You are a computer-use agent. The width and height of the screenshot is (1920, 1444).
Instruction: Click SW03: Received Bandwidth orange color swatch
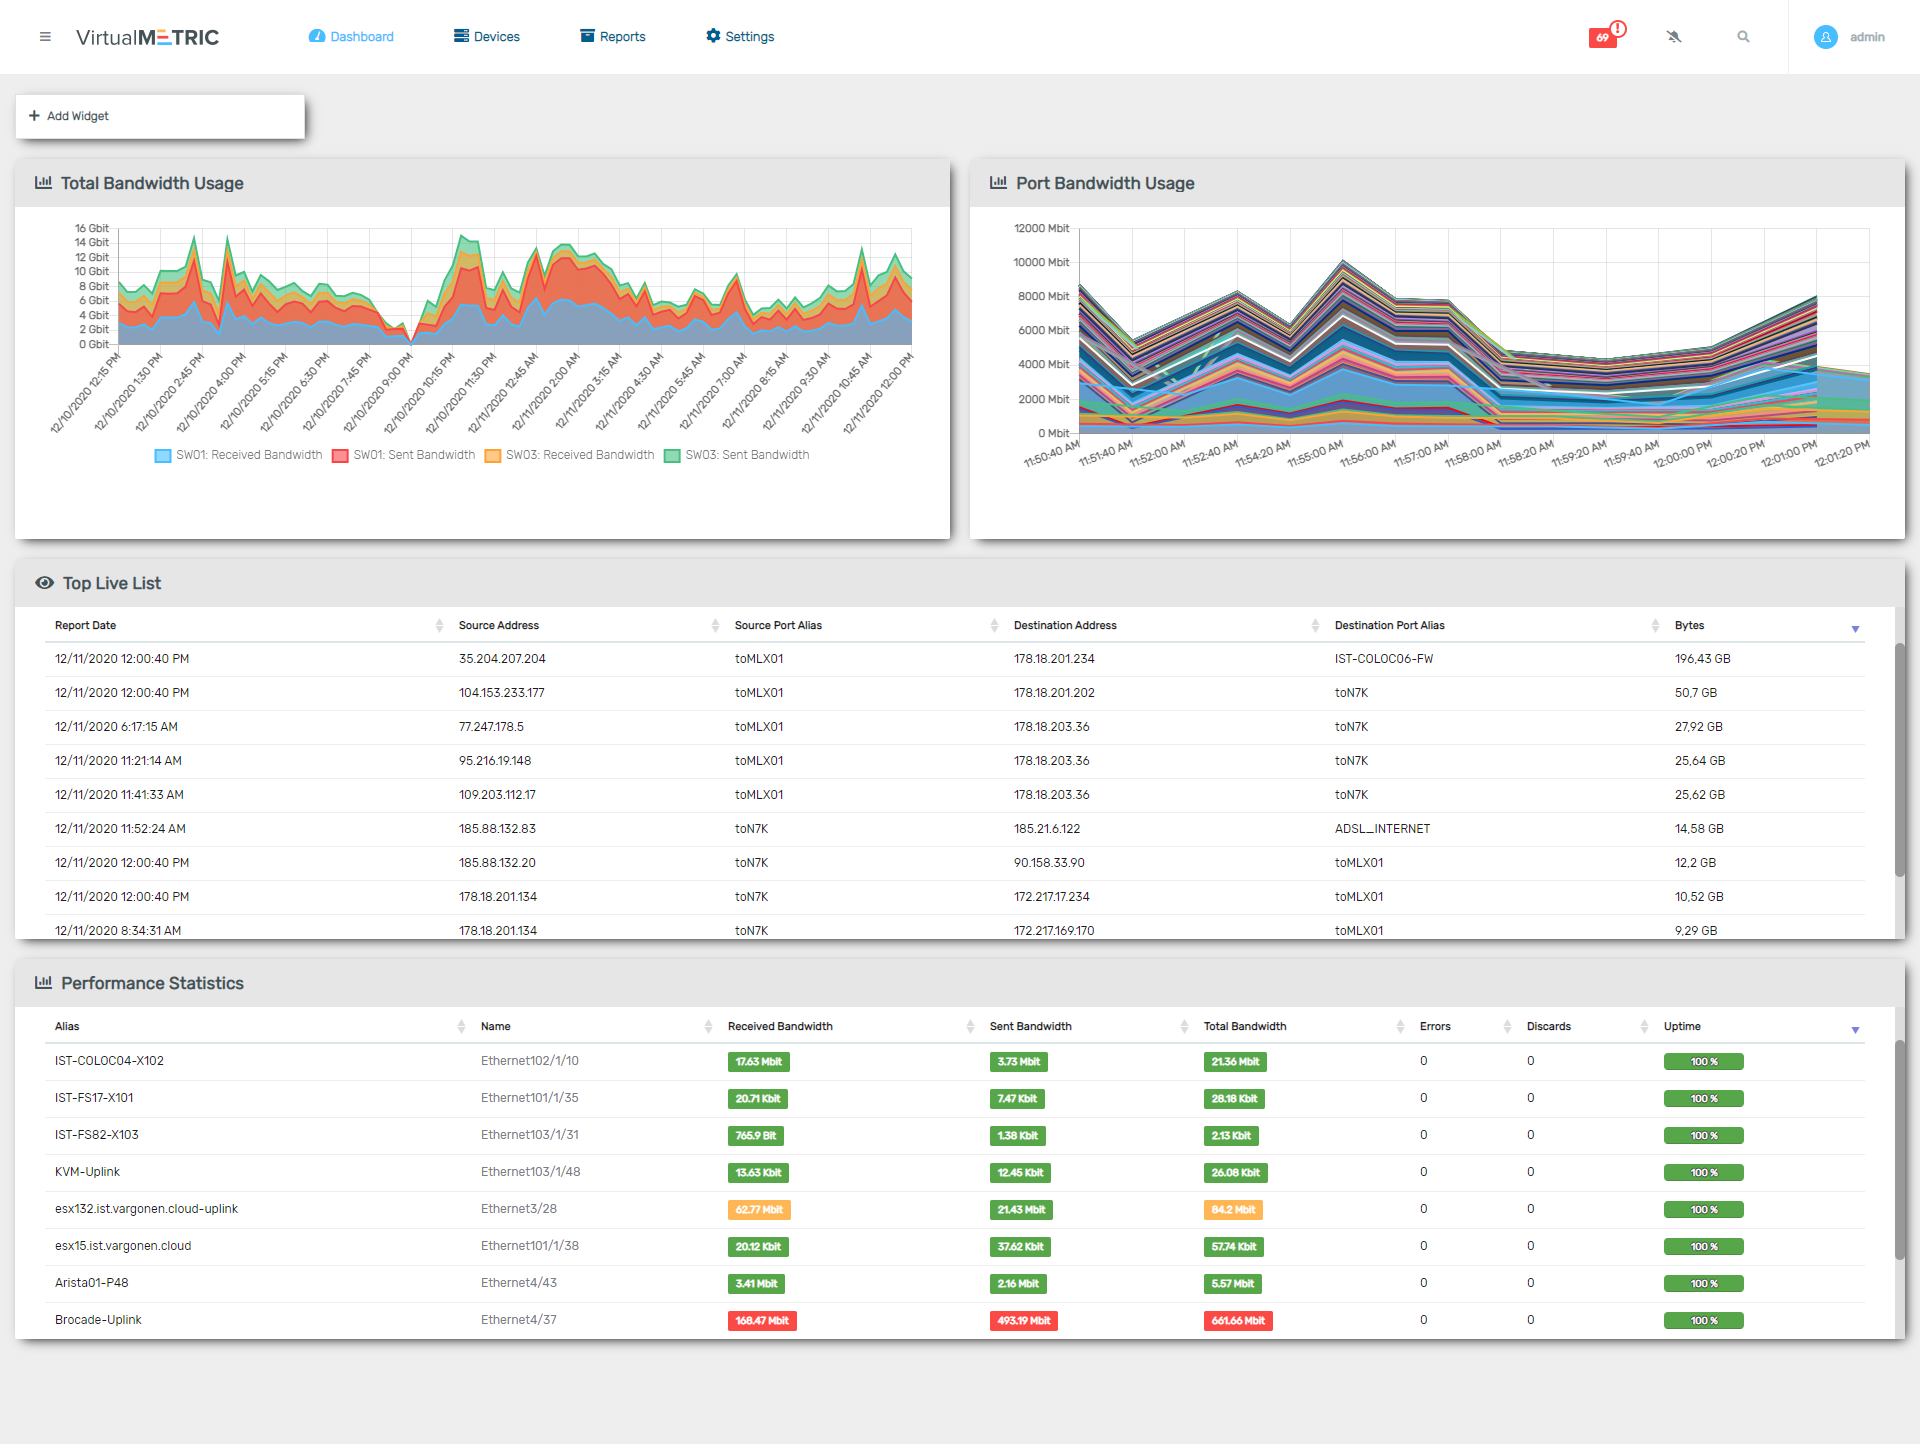[493, 456]
